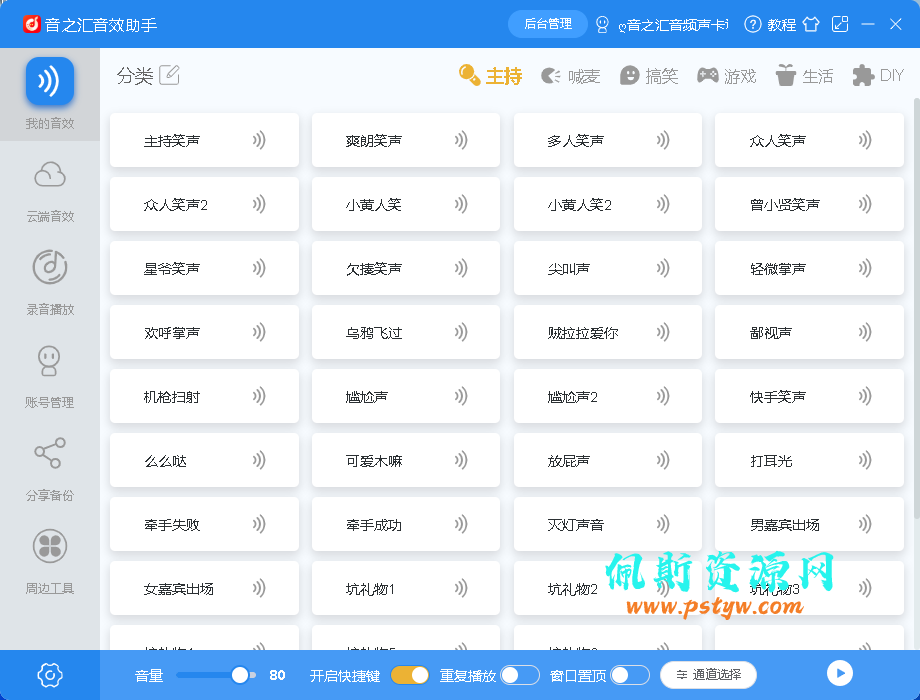This screenshot has height=700, width=920.
Task: Play sound icon on 尖叫声 card
Action: (x=662, y=268)
